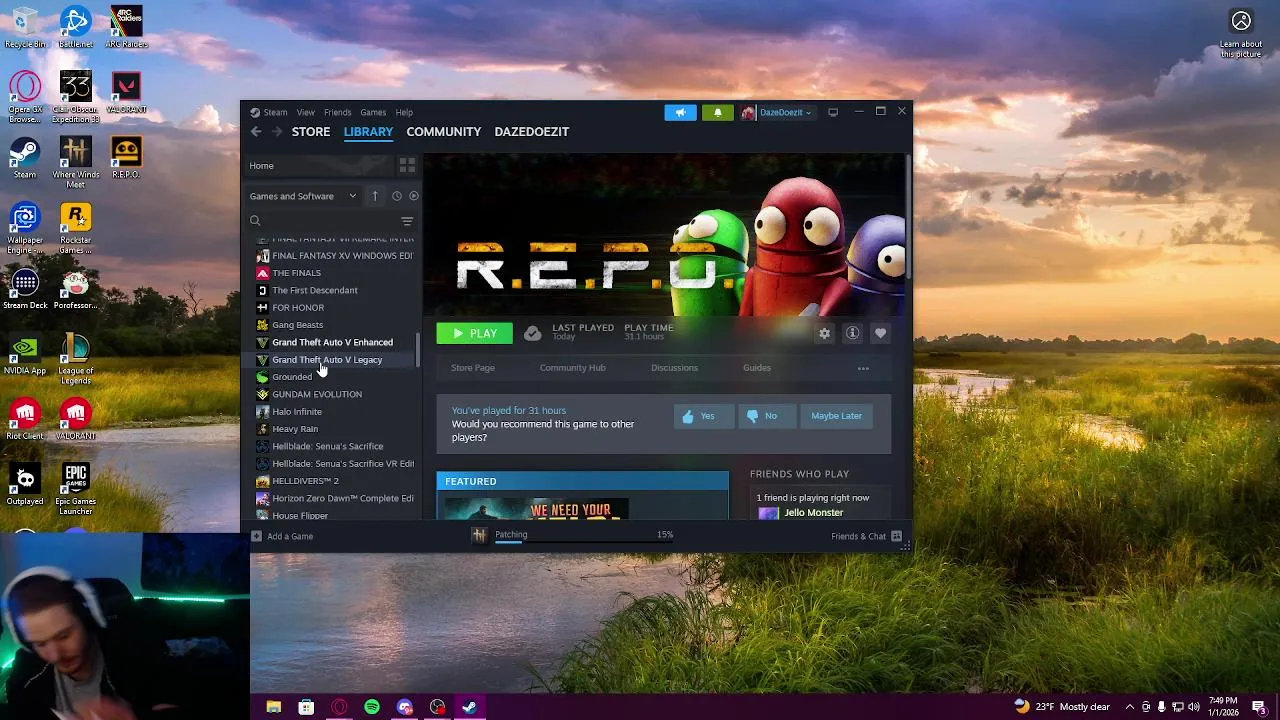Switch to the COMMUNITY tab

click(x=444, y=131)
